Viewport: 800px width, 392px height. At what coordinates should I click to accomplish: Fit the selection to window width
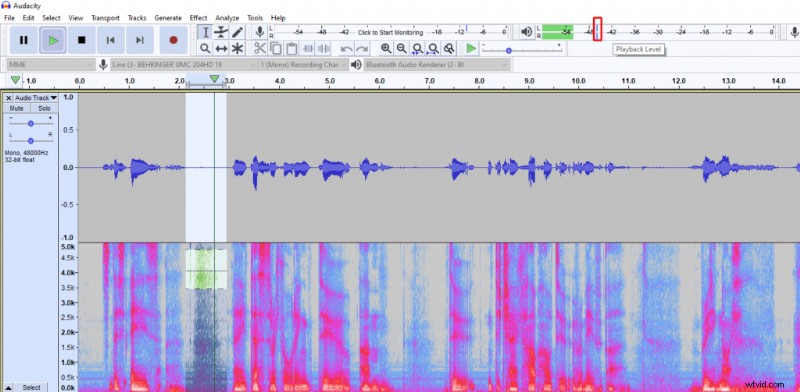tap(417, 48)
